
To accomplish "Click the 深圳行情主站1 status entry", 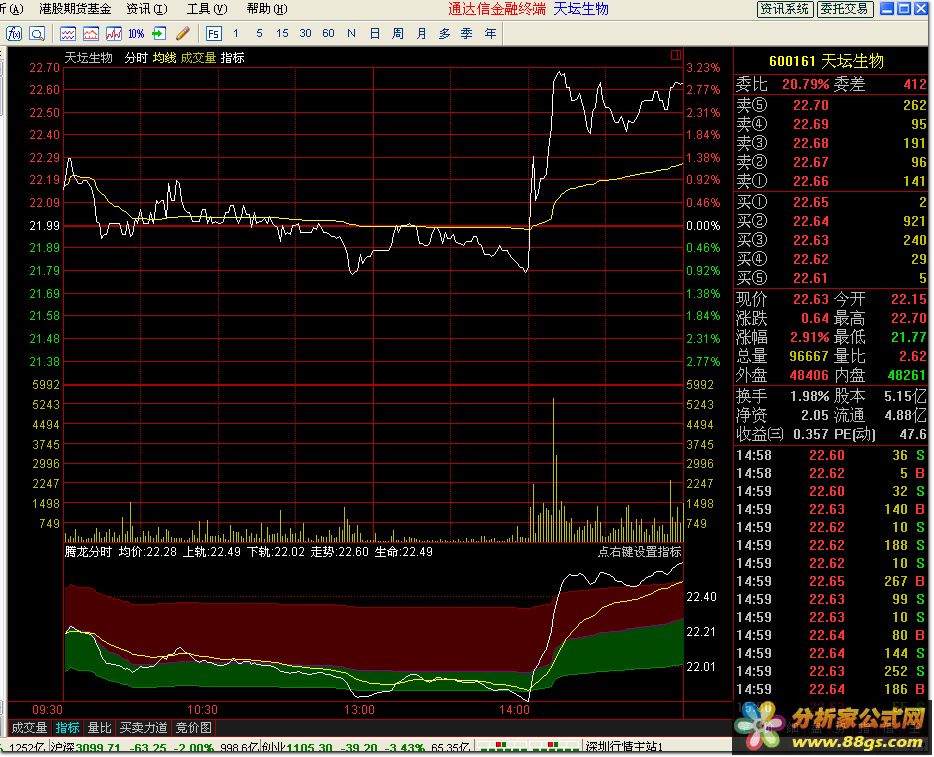I will click(624, 747).
